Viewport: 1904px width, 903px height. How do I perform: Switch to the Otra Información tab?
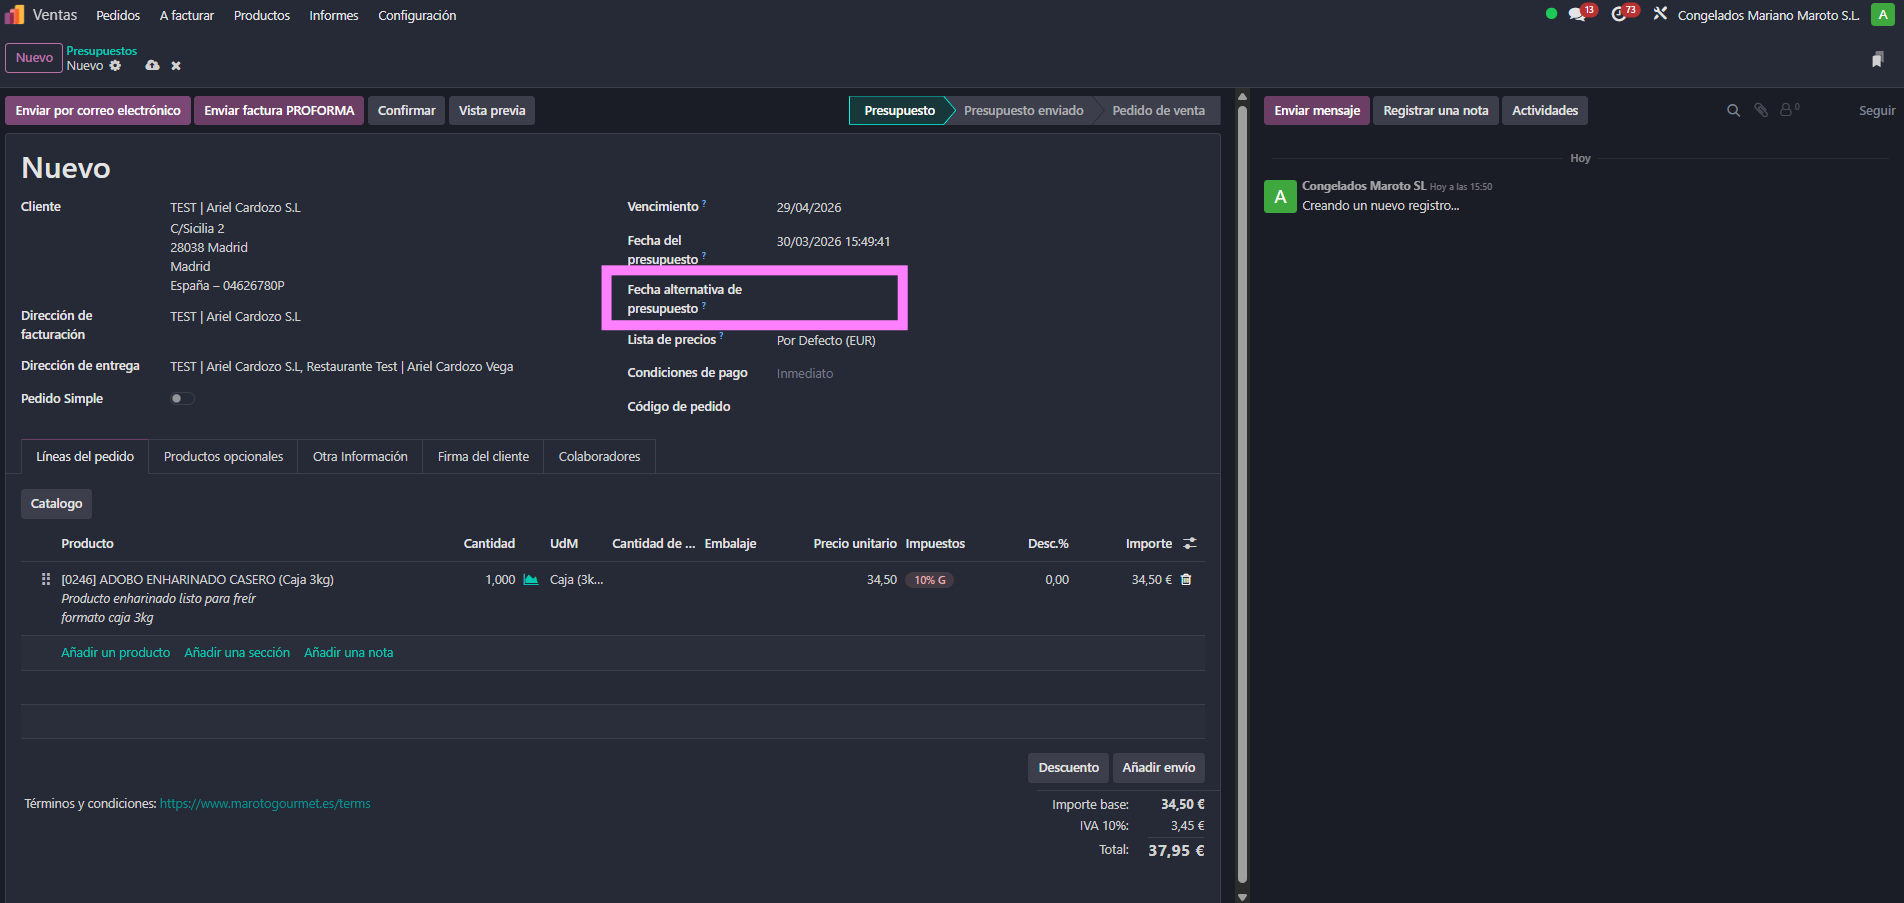[x=360, y=457]
